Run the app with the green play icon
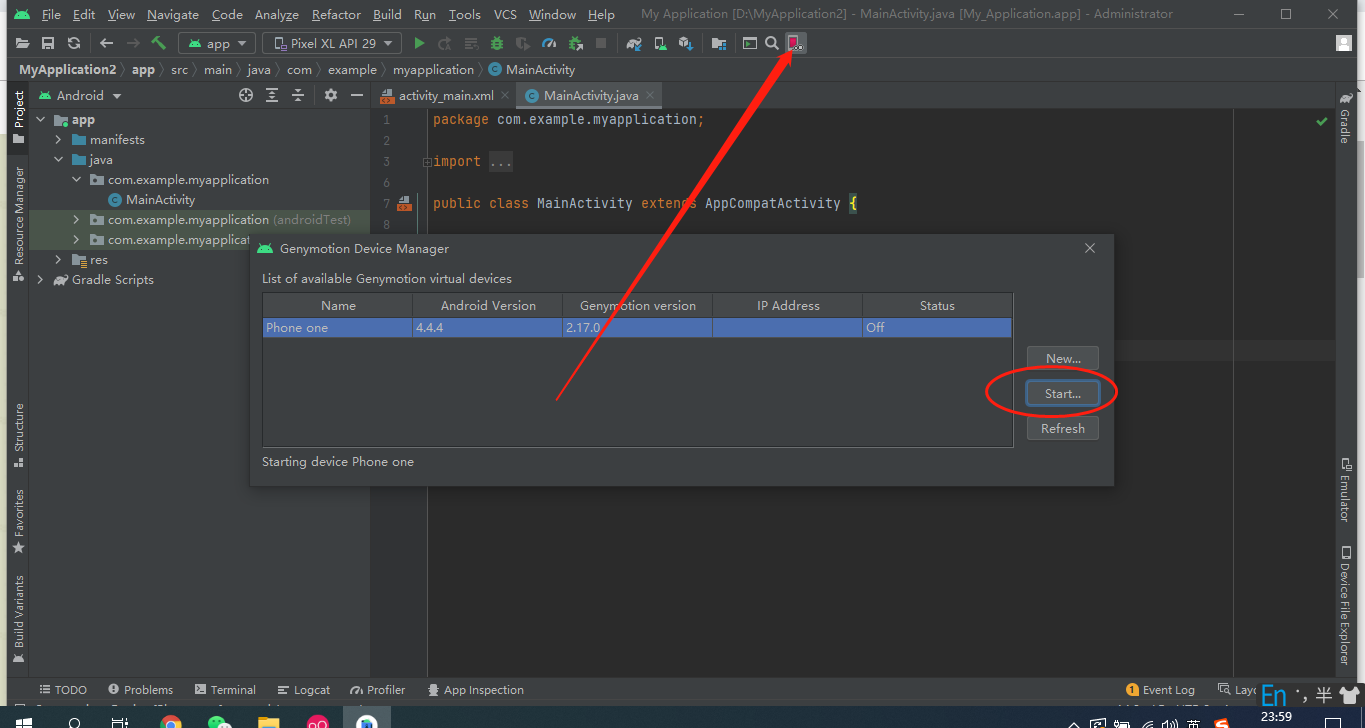1365x728 pixels. (x=420, y=43)
